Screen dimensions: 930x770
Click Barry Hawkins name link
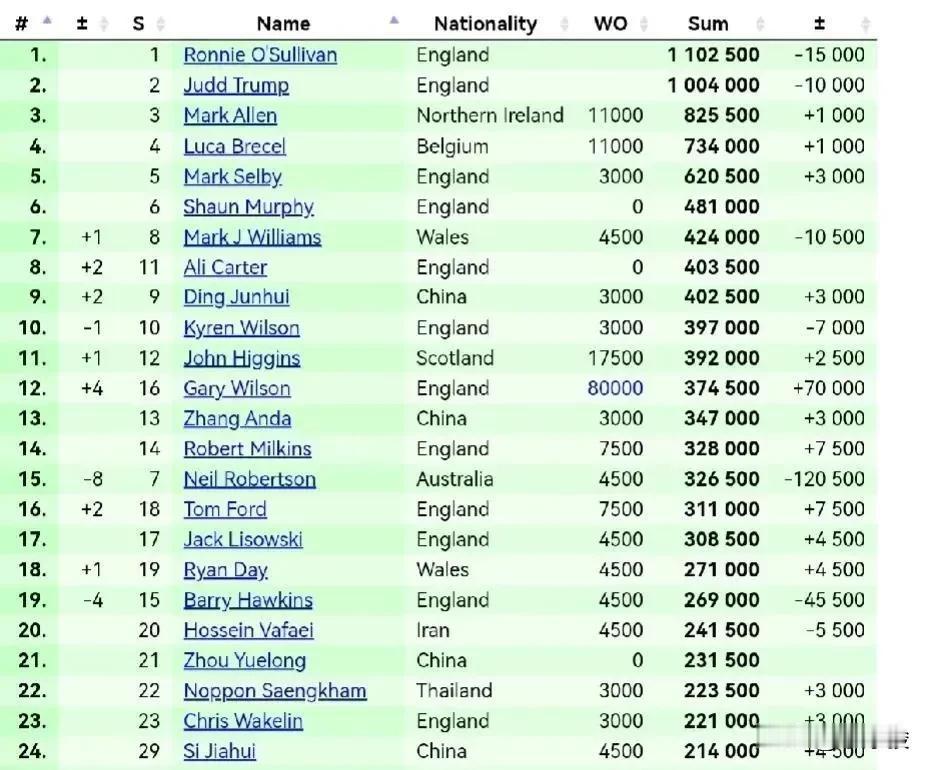248,600
